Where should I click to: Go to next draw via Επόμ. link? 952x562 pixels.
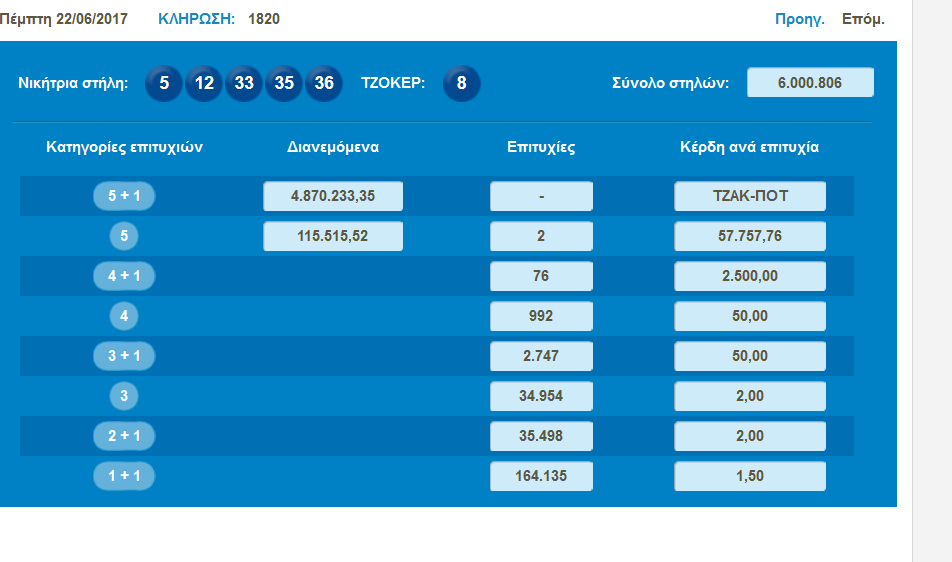coord(863,19)
